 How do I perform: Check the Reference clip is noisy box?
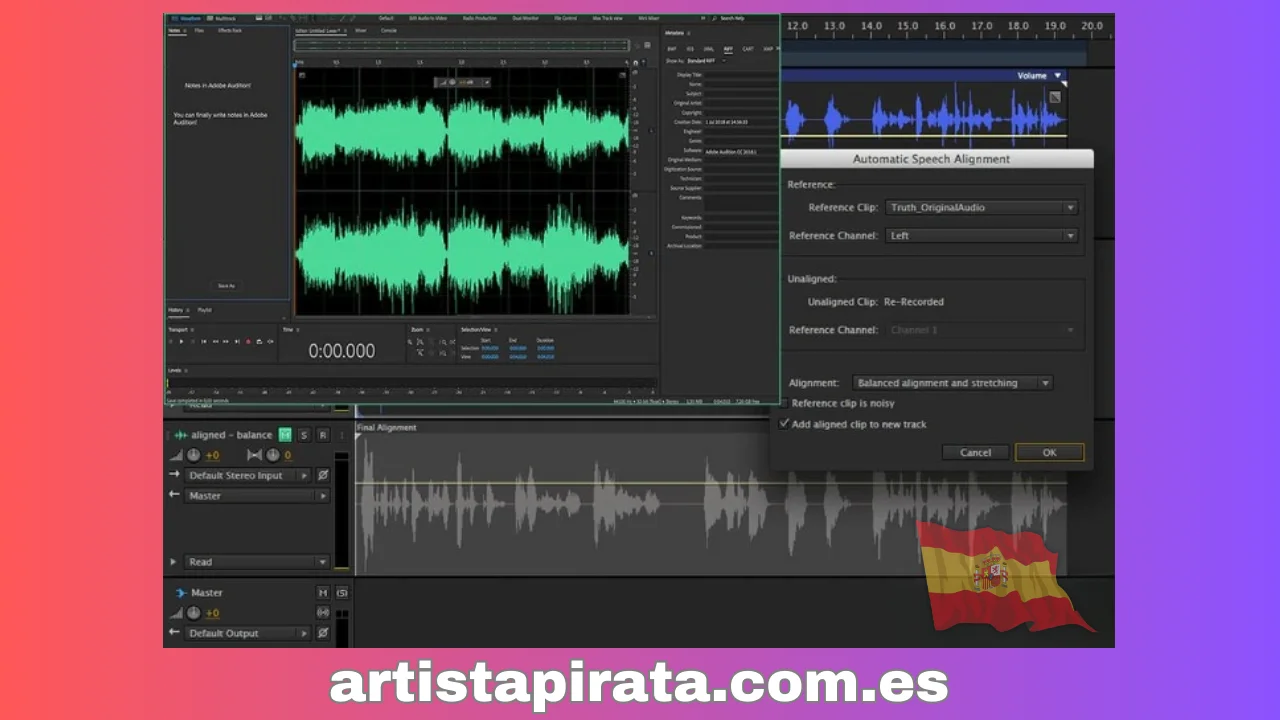click(x=785, y=403)
